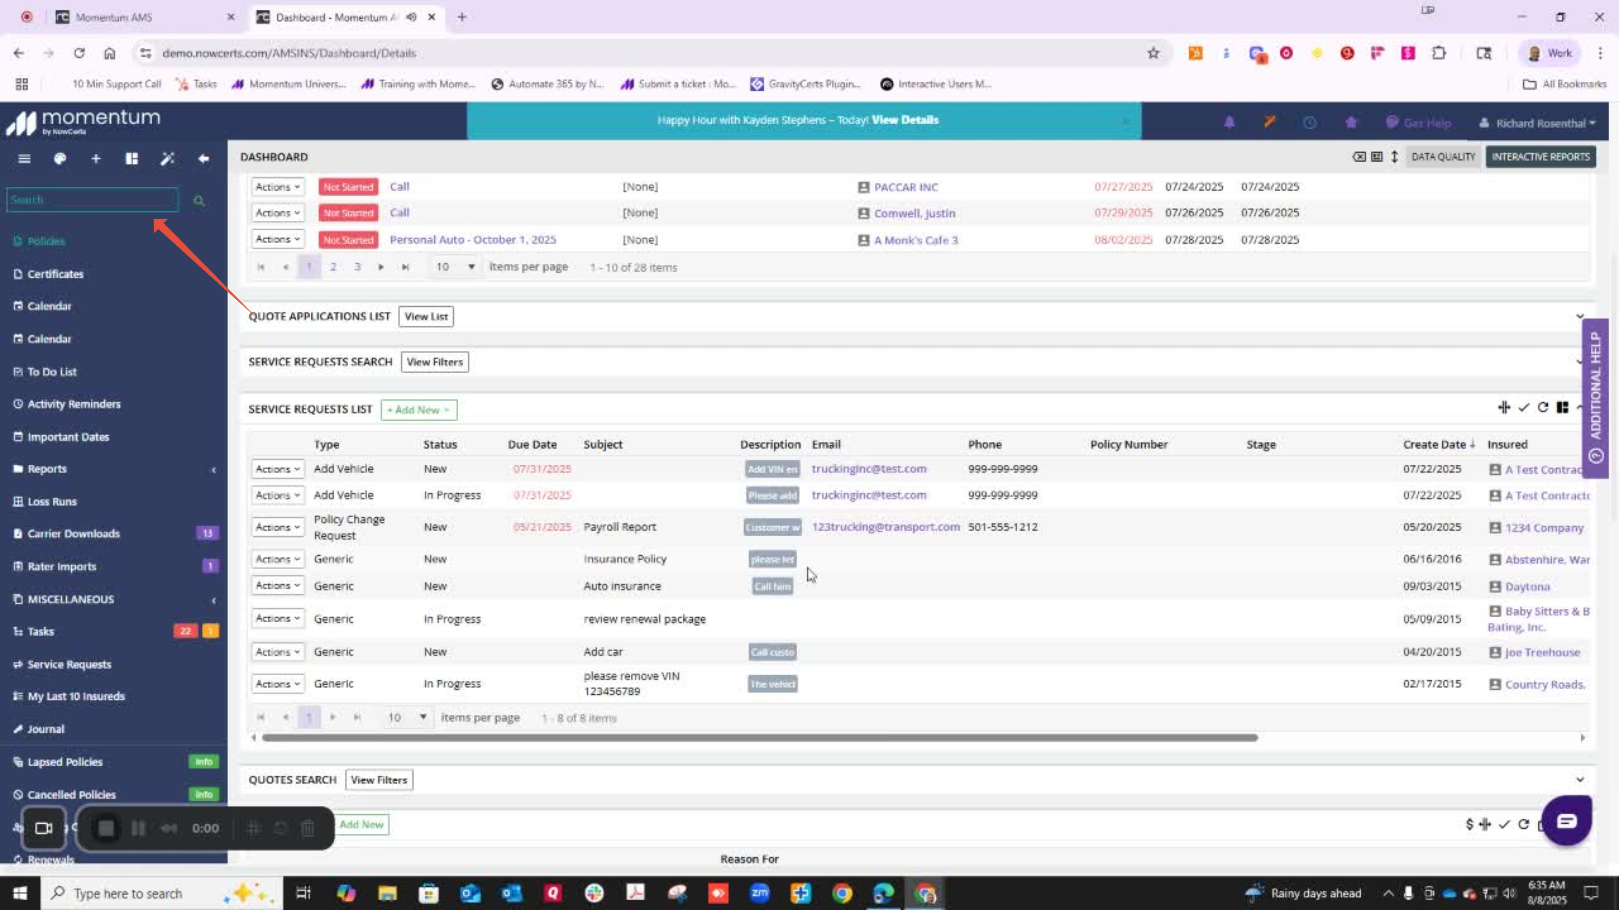This screenshot has height=910, width=1619.
Task: Click the checkmark icon in Service Requests List
Action: click(x=1524, y=407)
